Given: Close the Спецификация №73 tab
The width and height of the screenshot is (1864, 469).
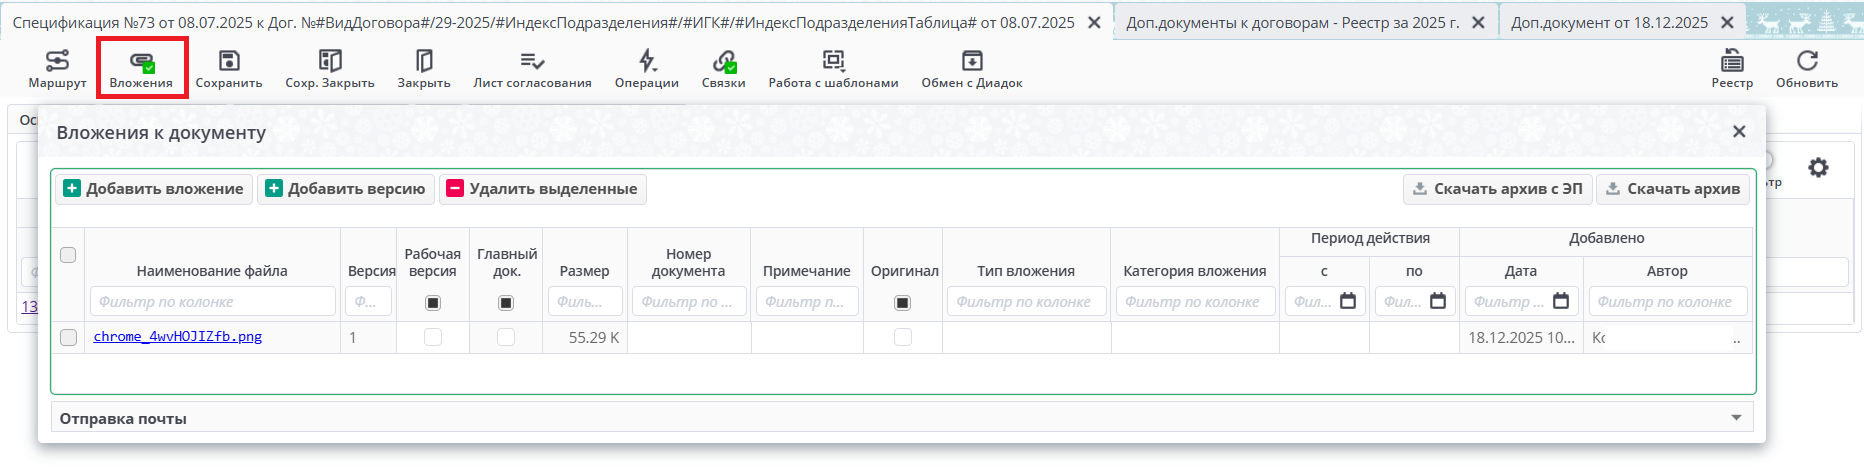Looking at the screenshot, I should tap(1094, 22).
